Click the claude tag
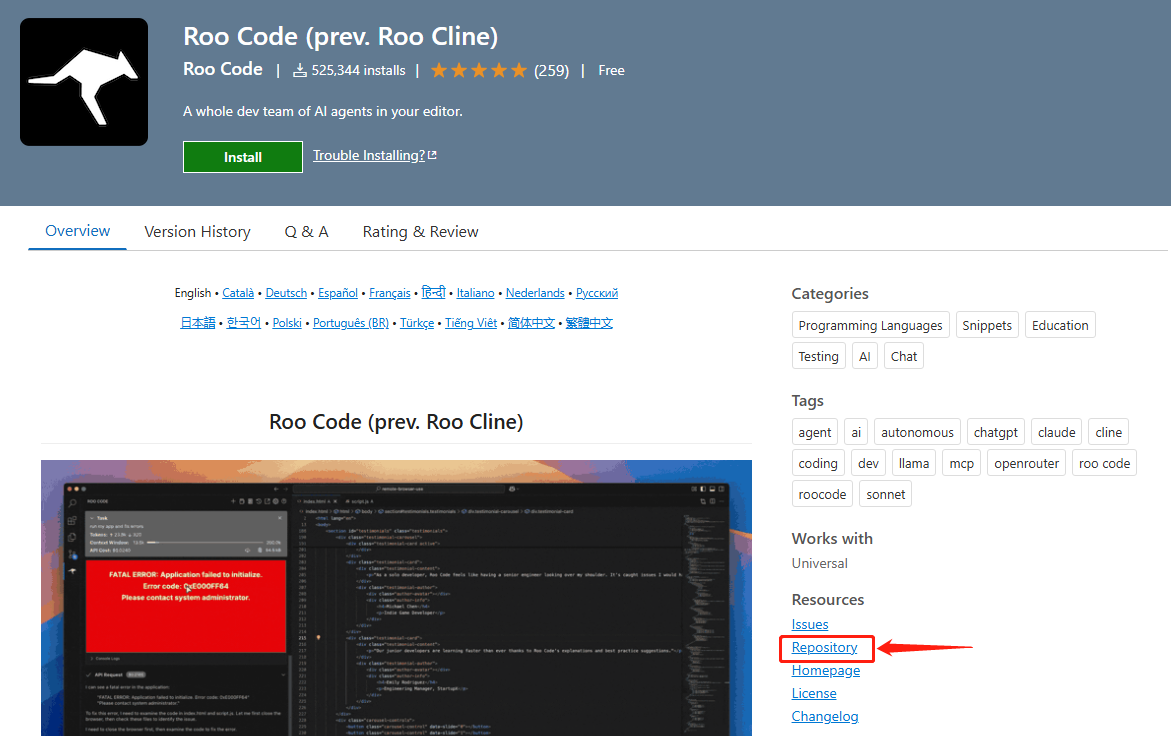Viewport: 1171px width, 736px height. [x=1057, y=432]
